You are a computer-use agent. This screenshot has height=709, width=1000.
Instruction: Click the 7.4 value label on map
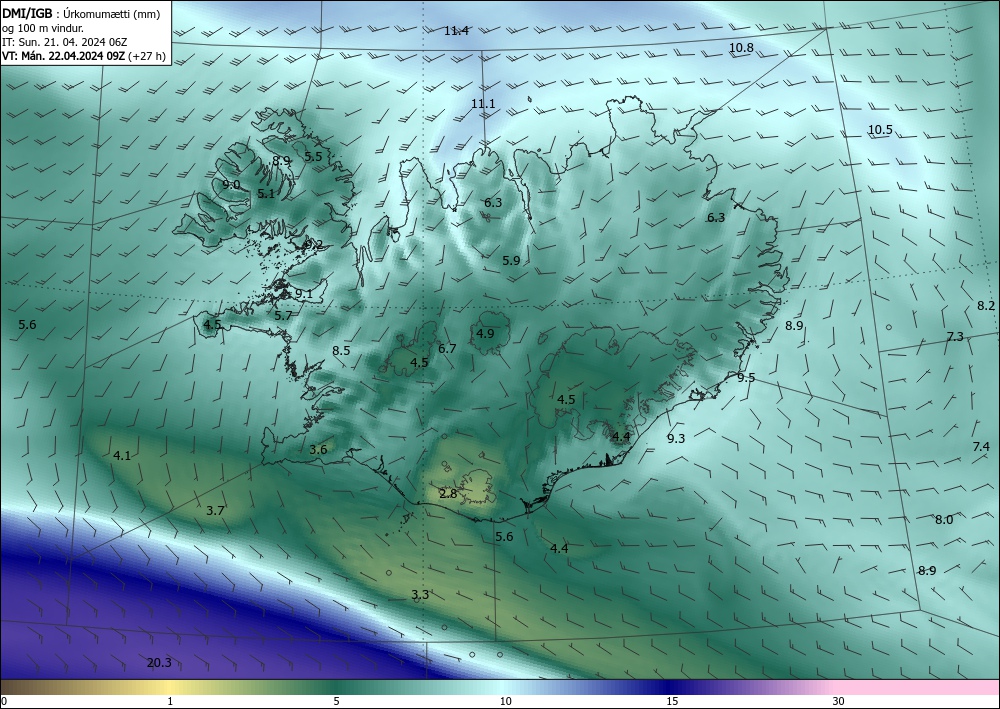982,446
